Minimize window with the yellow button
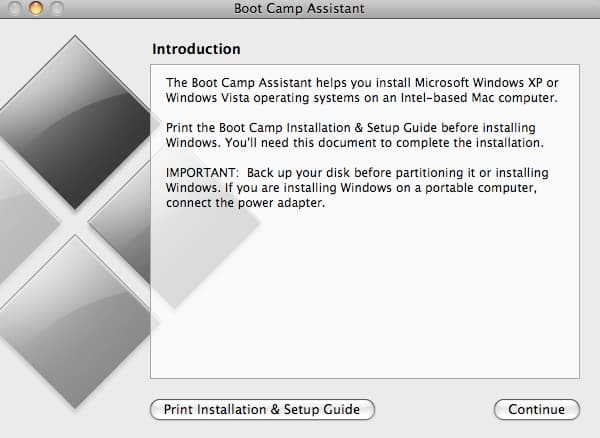600x438 pixels. click(x=36, y=8)
